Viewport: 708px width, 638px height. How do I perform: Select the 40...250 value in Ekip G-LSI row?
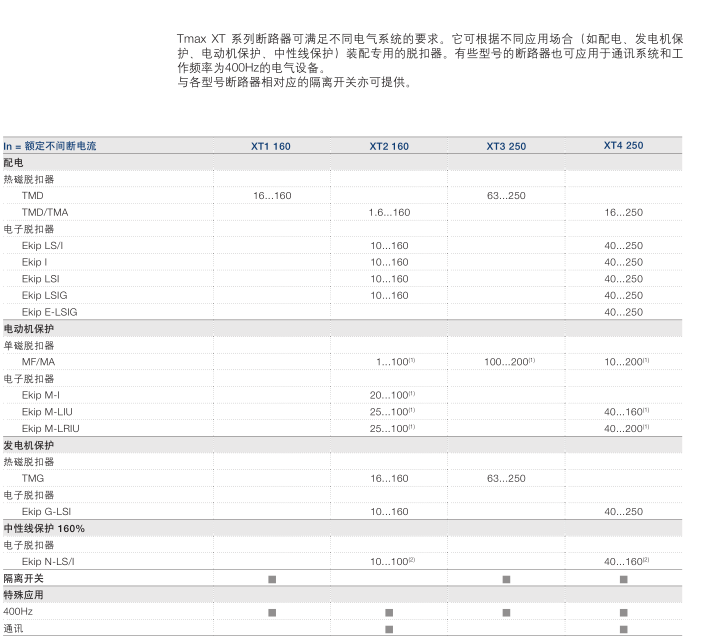point(624,512)
